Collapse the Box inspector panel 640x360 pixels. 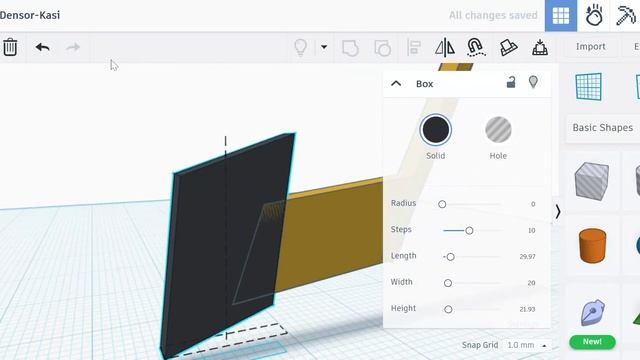tap(396, 84)
